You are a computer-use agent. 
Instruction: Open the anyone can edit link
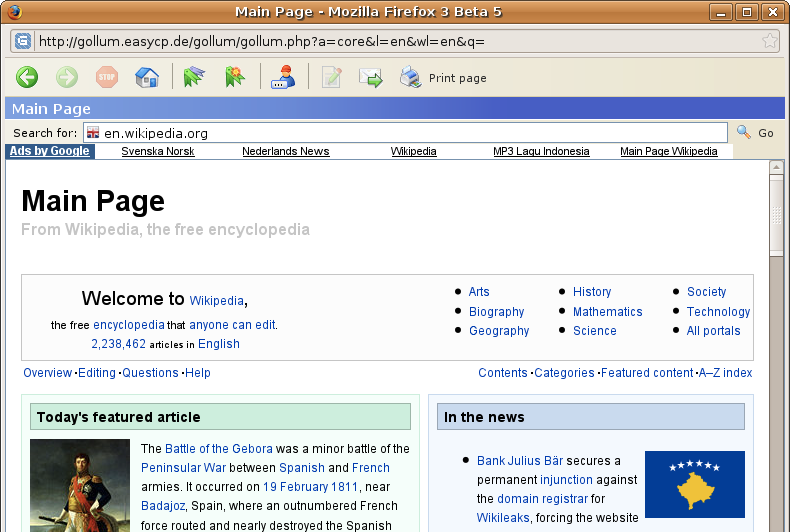click(232, 325)
